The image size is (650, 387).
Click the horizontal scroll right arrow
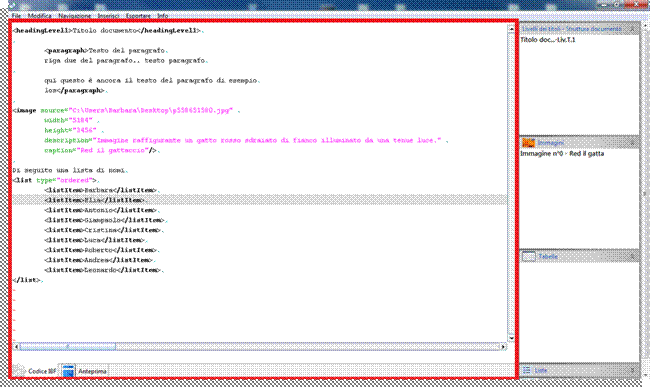pyautogui.click(x=503, y=346)
